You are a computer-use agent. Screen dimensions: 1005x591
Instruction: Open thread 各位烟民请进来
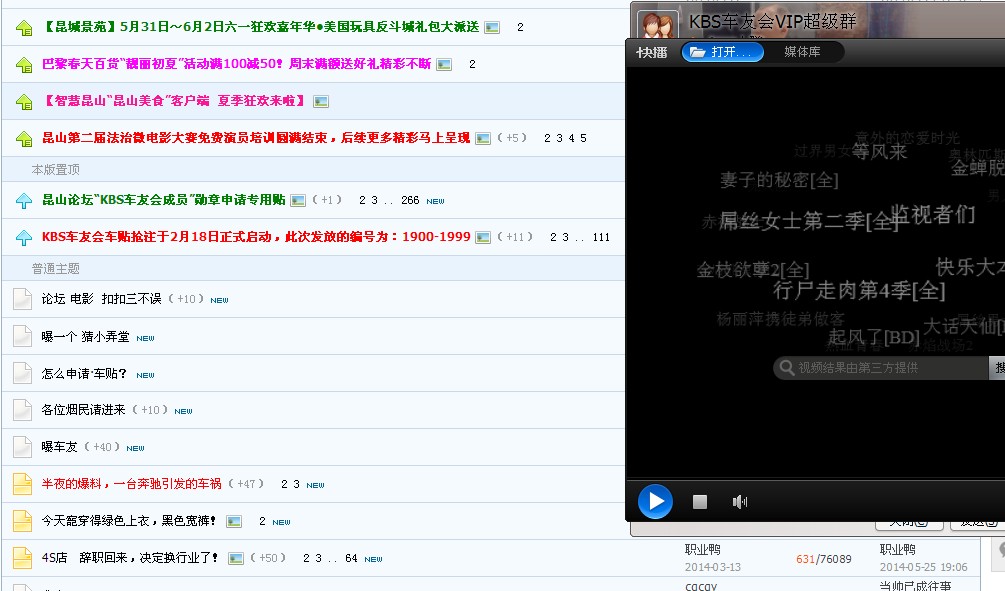pos(83,410)
